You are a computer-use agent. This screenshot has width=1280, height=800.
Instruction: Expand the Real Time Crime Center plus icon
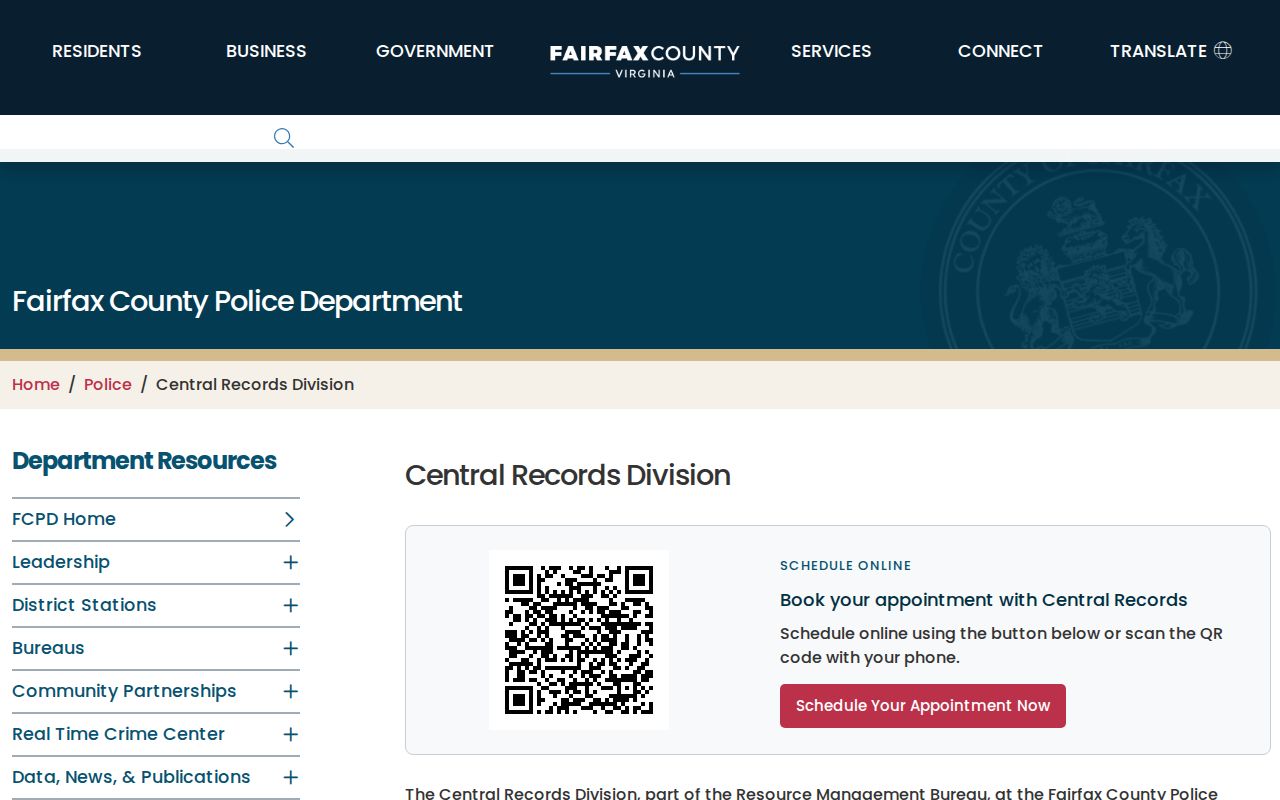click(x=290, y=734)
